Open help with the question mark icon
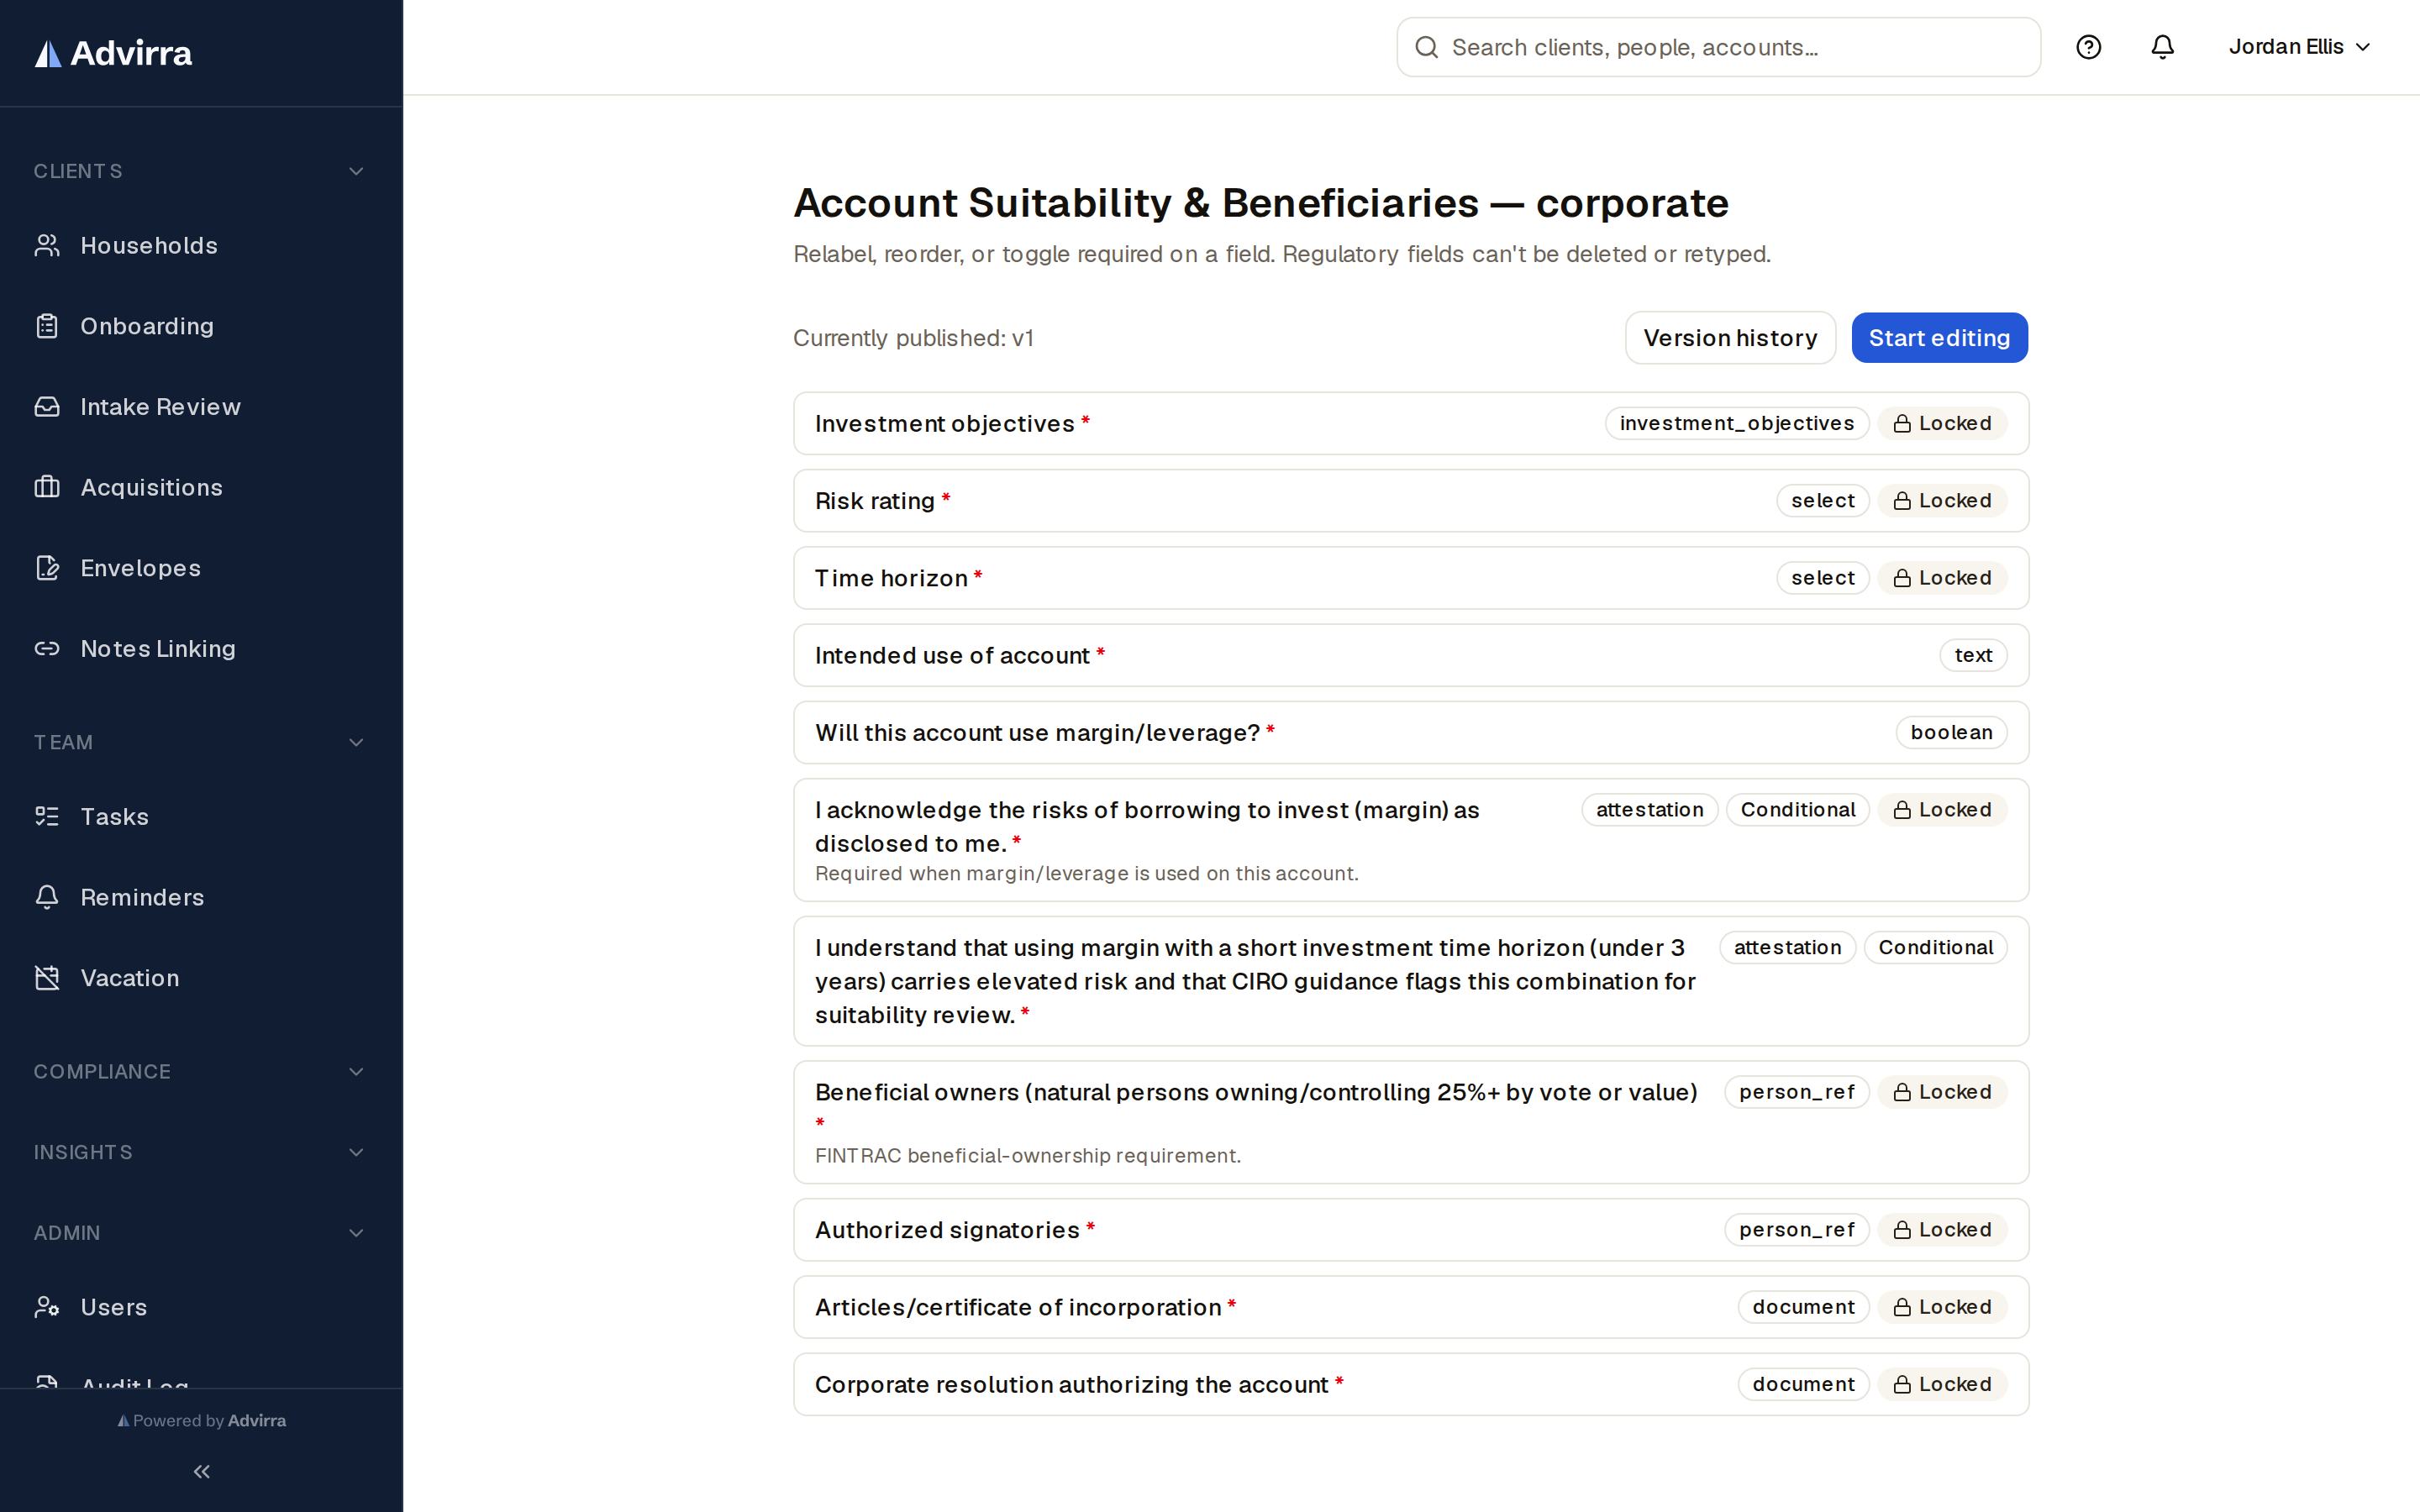Image resolution: width=2420 pixels, height=1512 pixels. [2088, 47]
